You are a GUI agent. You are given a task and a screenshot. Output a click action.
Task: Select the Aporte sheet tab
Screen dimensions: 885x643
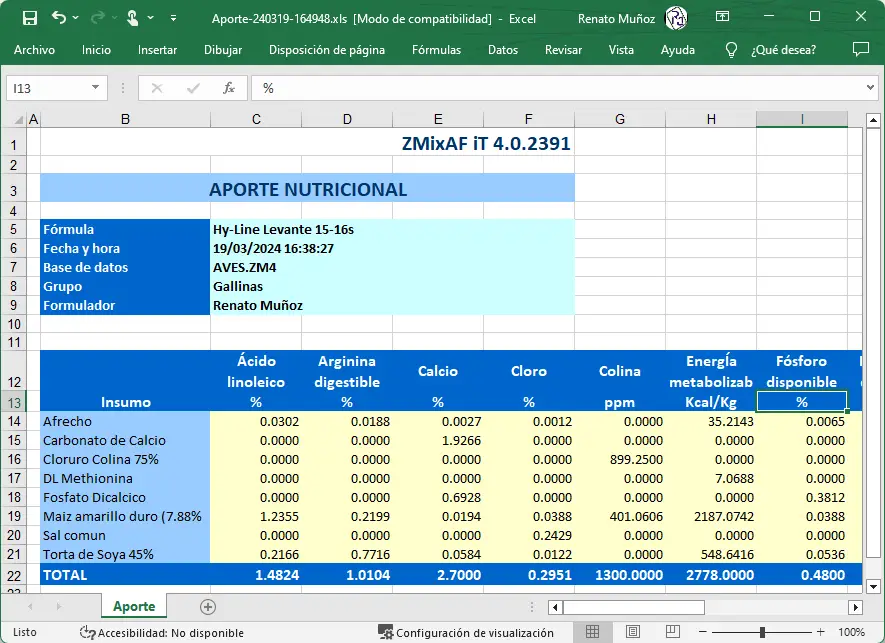point(134,606)
